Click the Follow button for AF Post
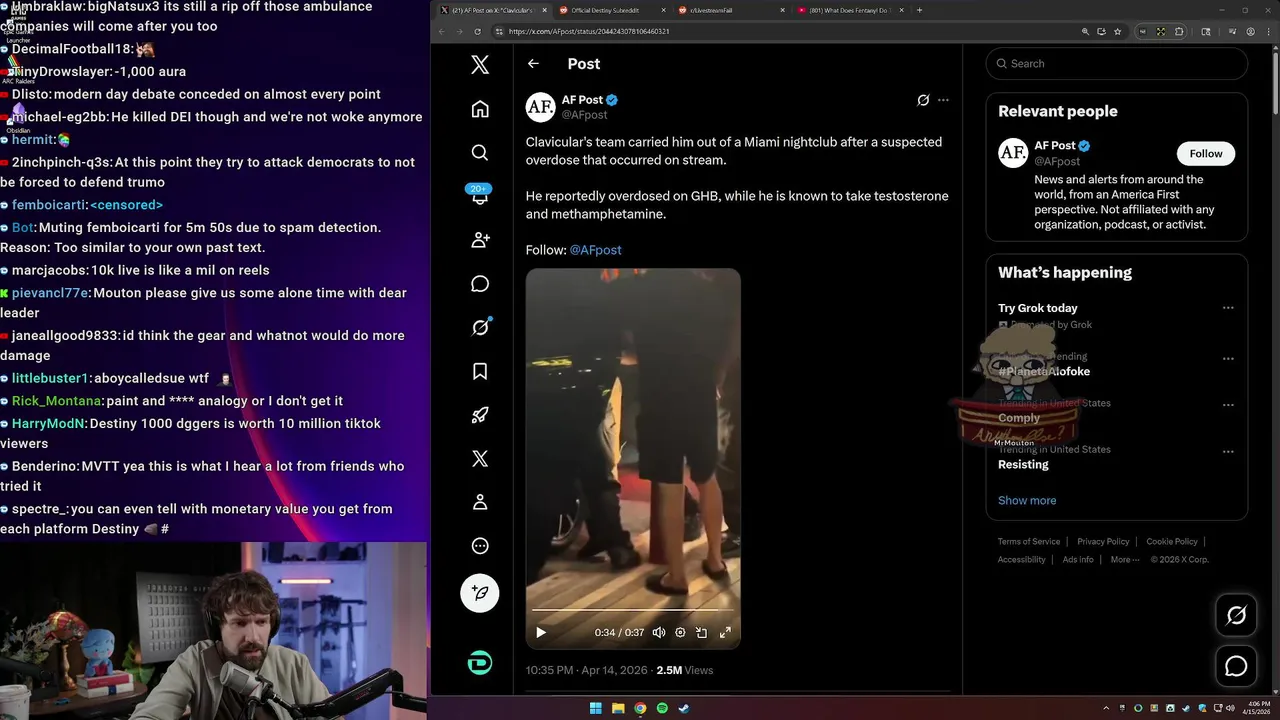 (1205, 153)
